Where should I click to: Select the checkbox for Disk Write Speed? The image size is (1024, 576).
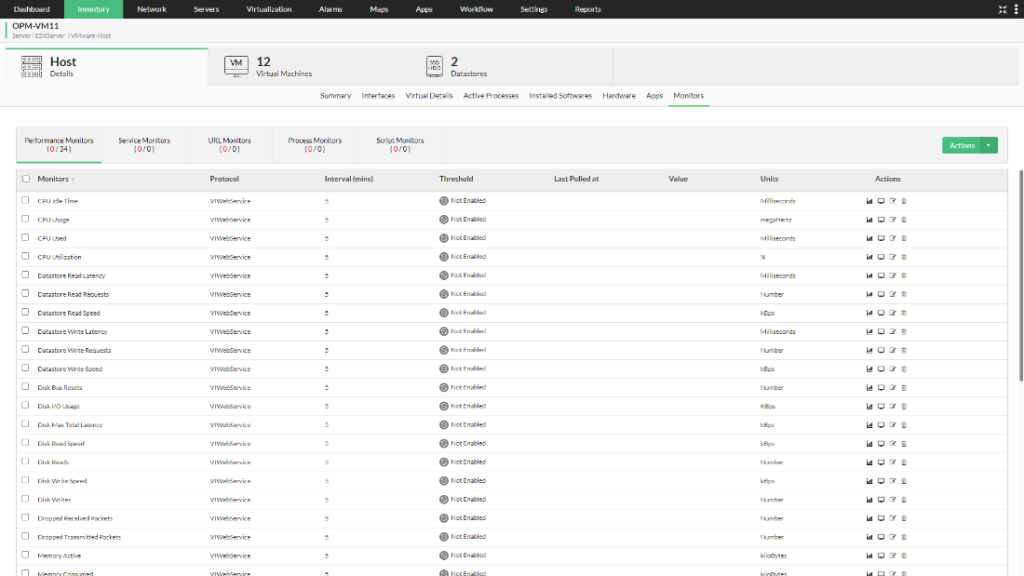click(x=25, y=480)
